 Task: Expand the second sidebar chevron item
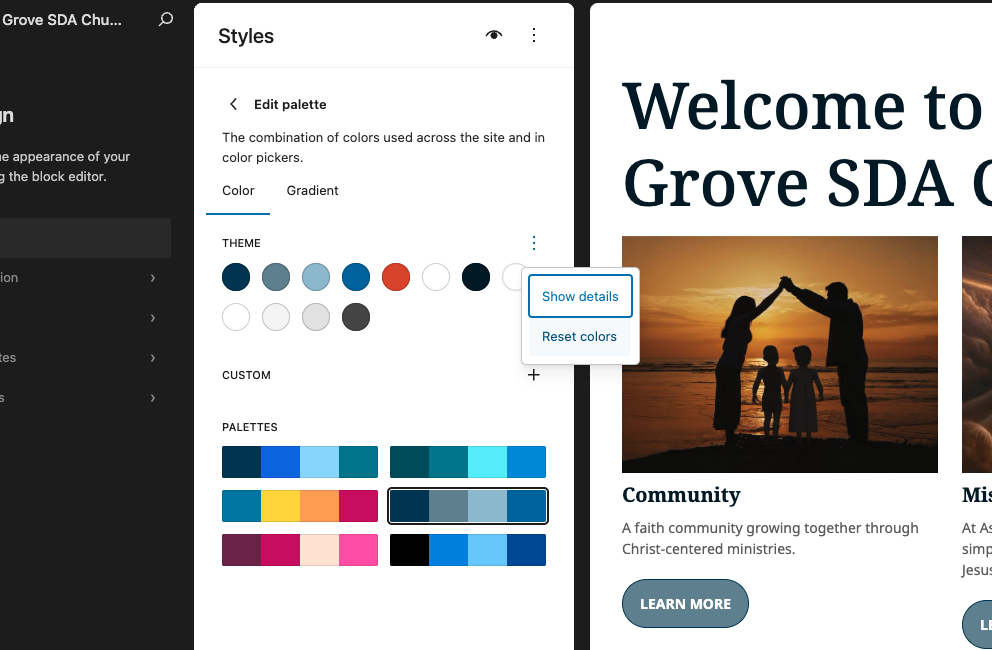152,318
